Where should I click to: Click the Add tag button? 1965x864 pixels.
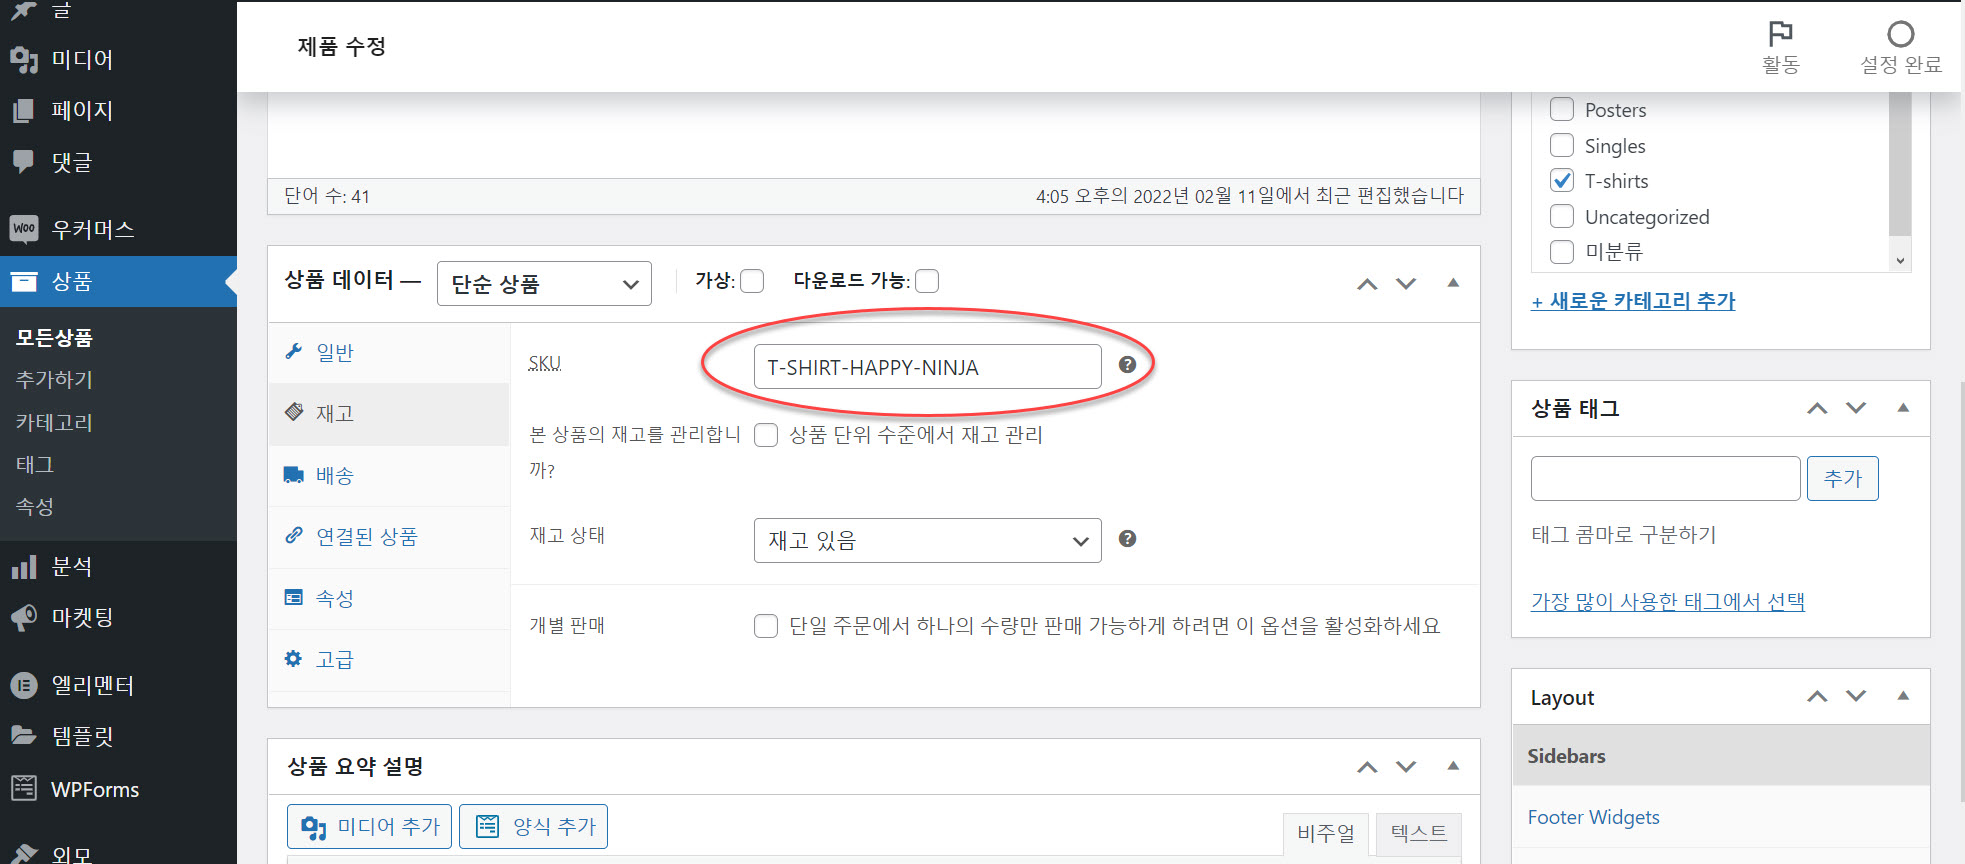(x=1842, y=478)
